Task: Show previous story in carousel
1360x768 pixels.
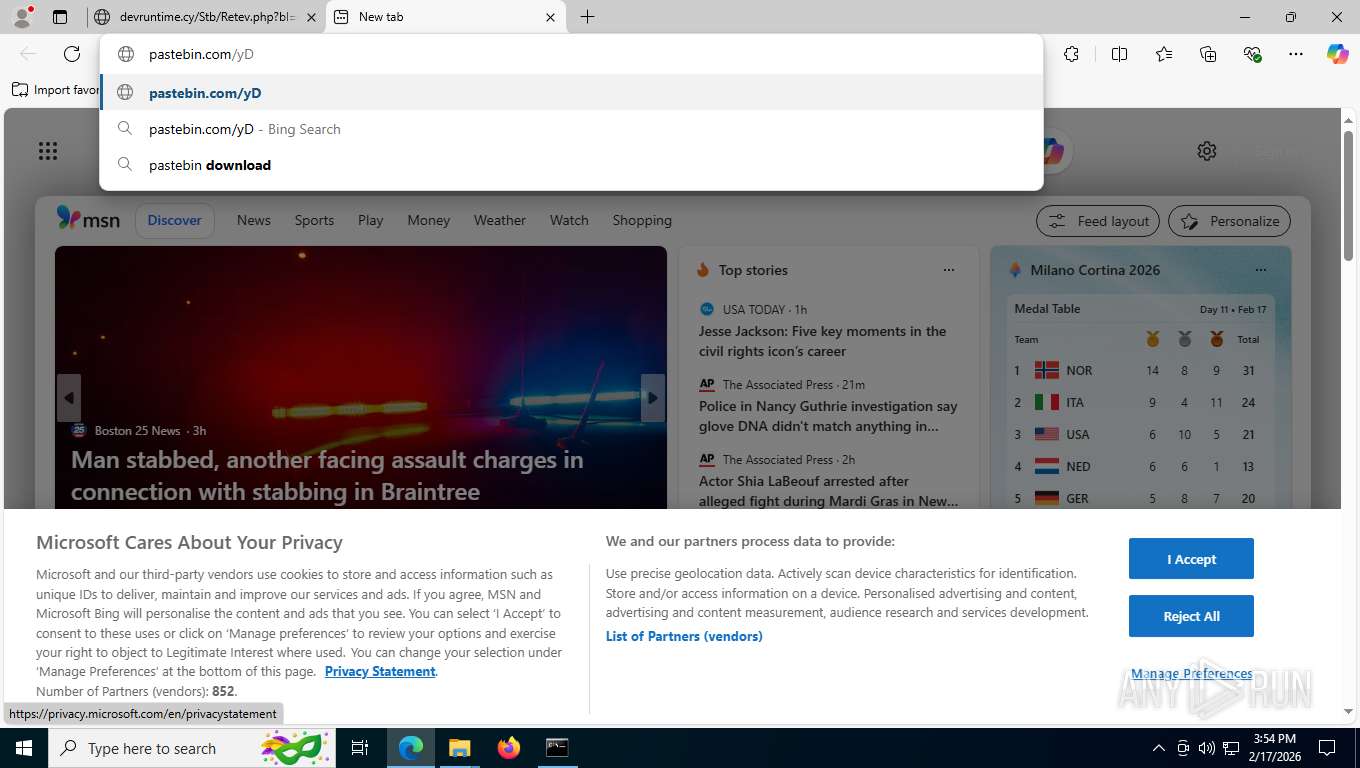Action: point(69,398)
